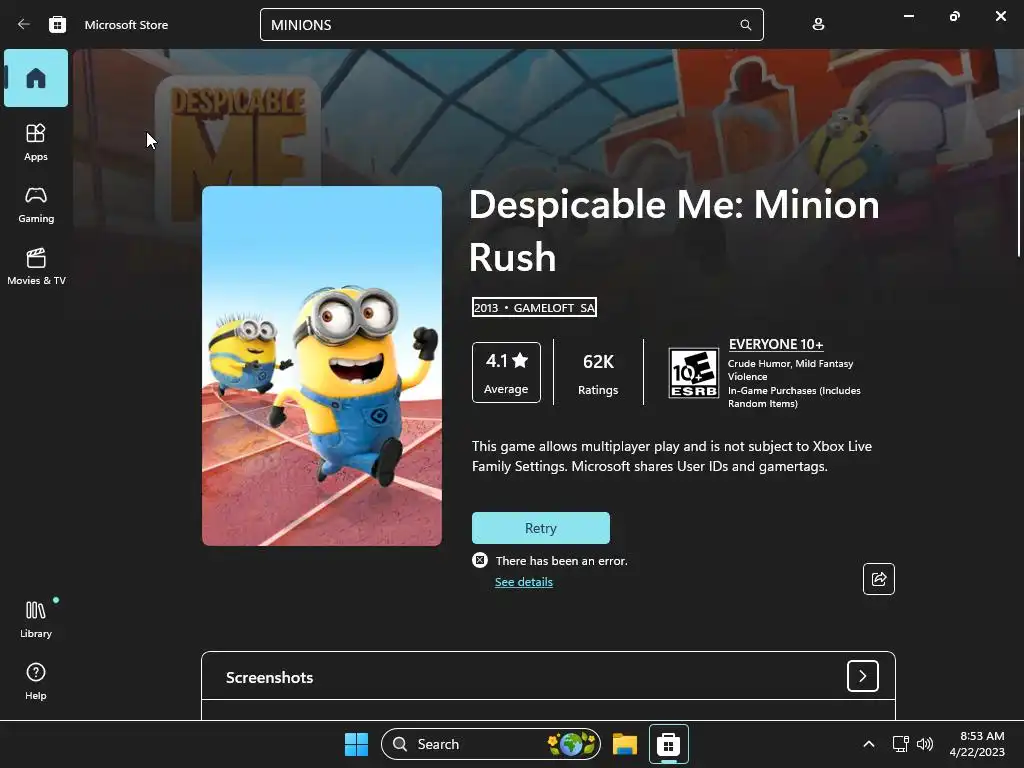This screenshot has height=768, width=1024.
Task: Open the clock showing 8:53 AM
Action: coord(977,744)
